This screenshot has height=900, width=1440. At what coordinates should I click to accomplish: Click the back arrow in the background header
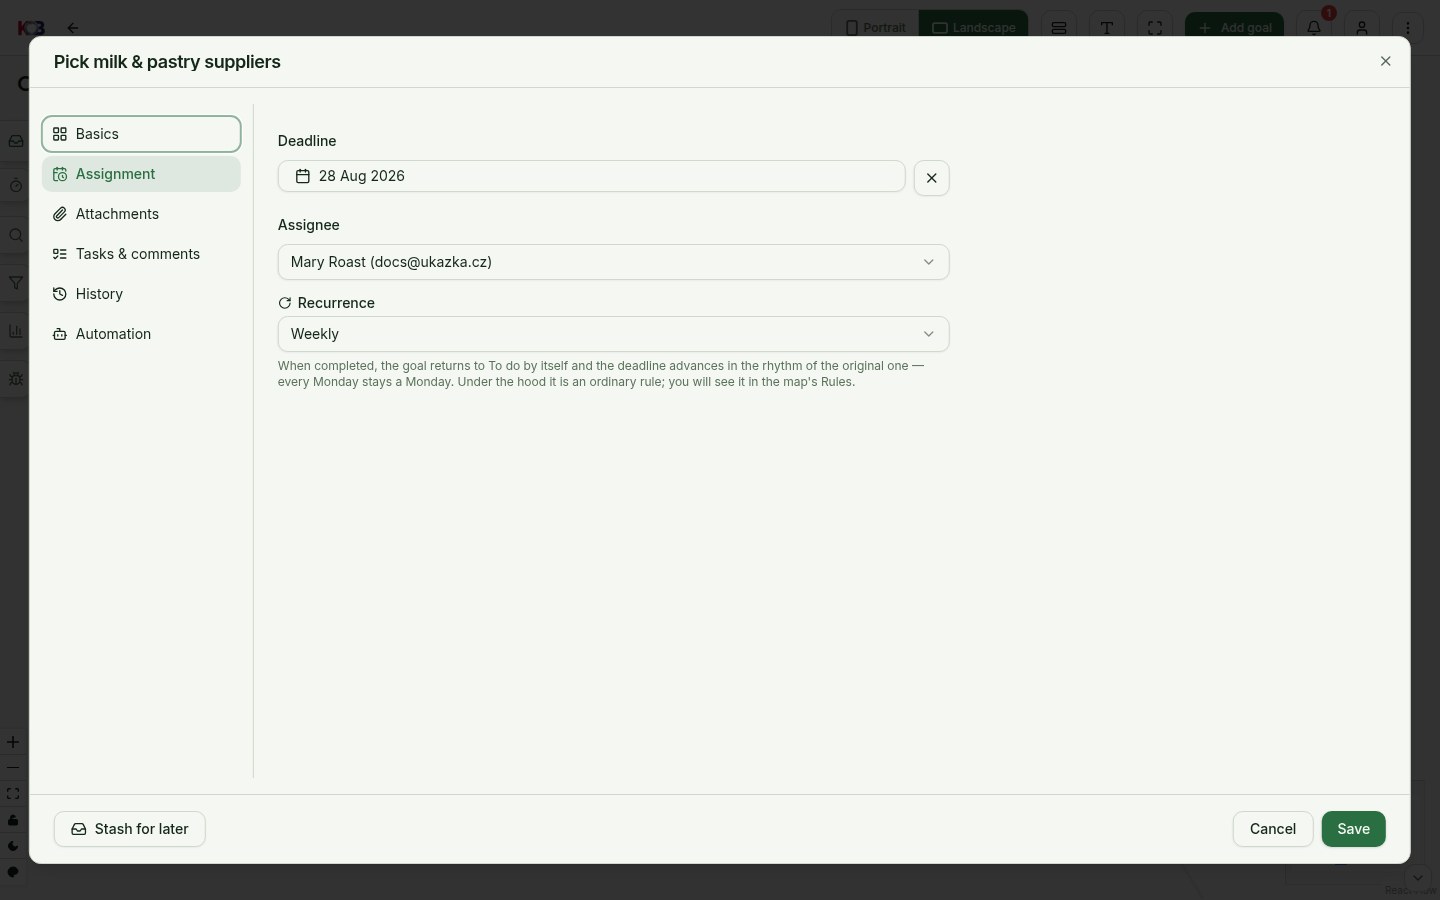tap(72, 28)
